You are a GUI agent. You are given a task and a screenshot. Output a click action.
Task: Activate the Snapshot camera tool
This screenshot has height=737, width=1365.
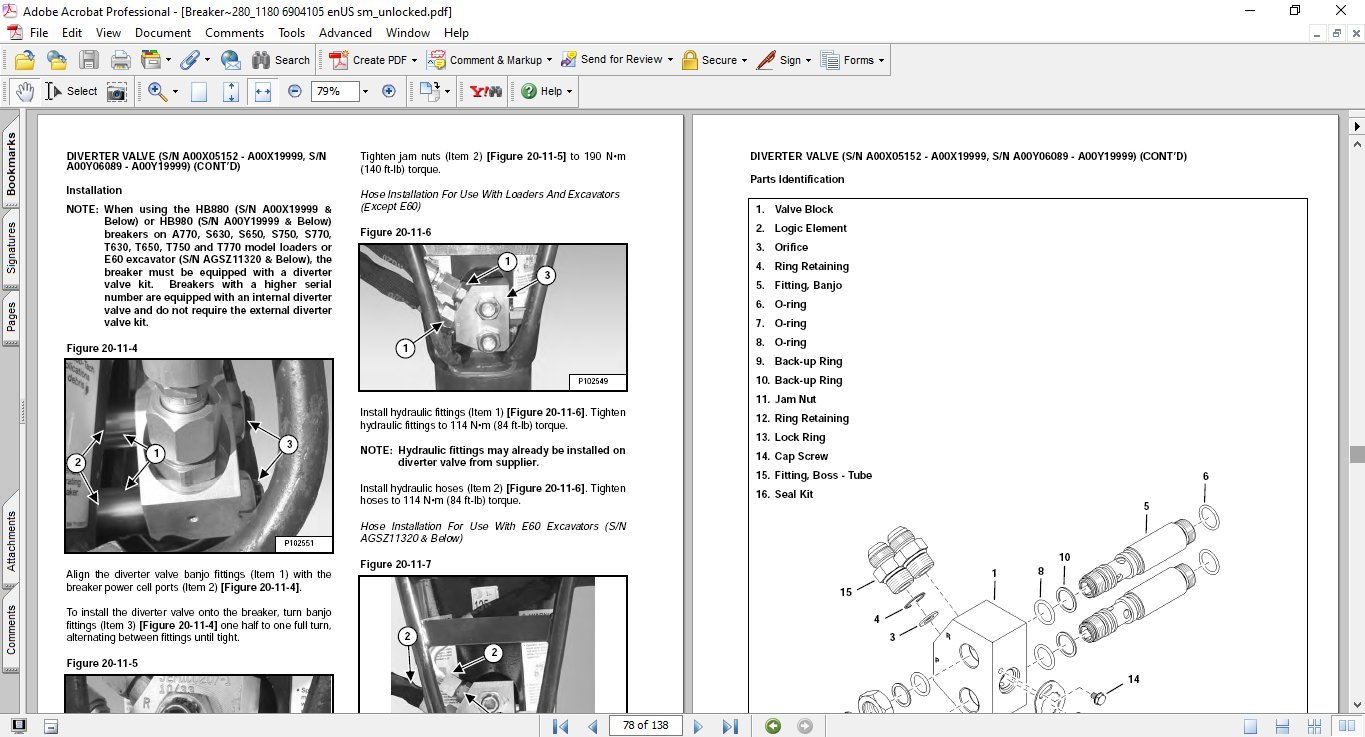point(117,91)
